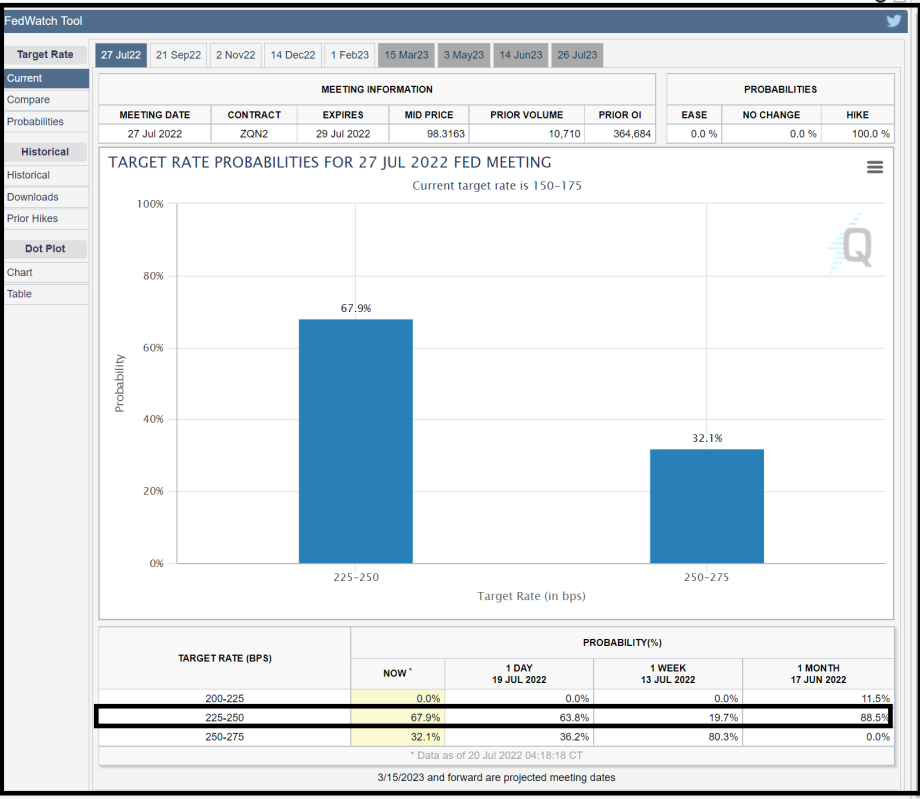Image resolution: width=920 pixels, height=799 pixels.
Task: Click the Q watermark logo on chart
Action: click(851, 246)
